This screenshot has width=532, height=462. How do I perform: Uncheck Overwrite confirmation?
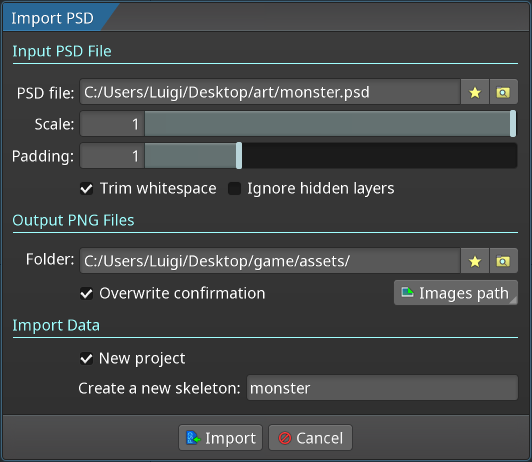(x=87, y=293)
